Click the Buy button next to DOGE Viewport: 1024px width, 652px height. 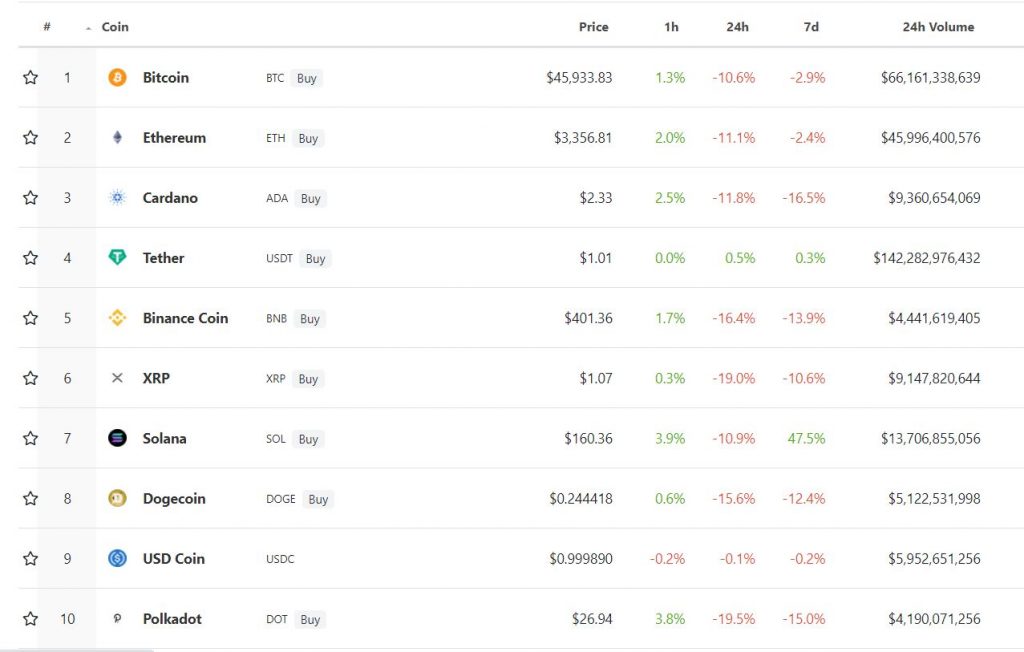coord(318,499)
